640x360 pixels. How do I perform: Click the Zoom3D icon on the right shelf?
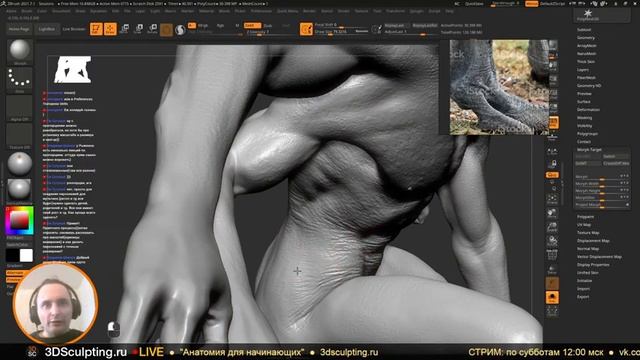[552, 227]
